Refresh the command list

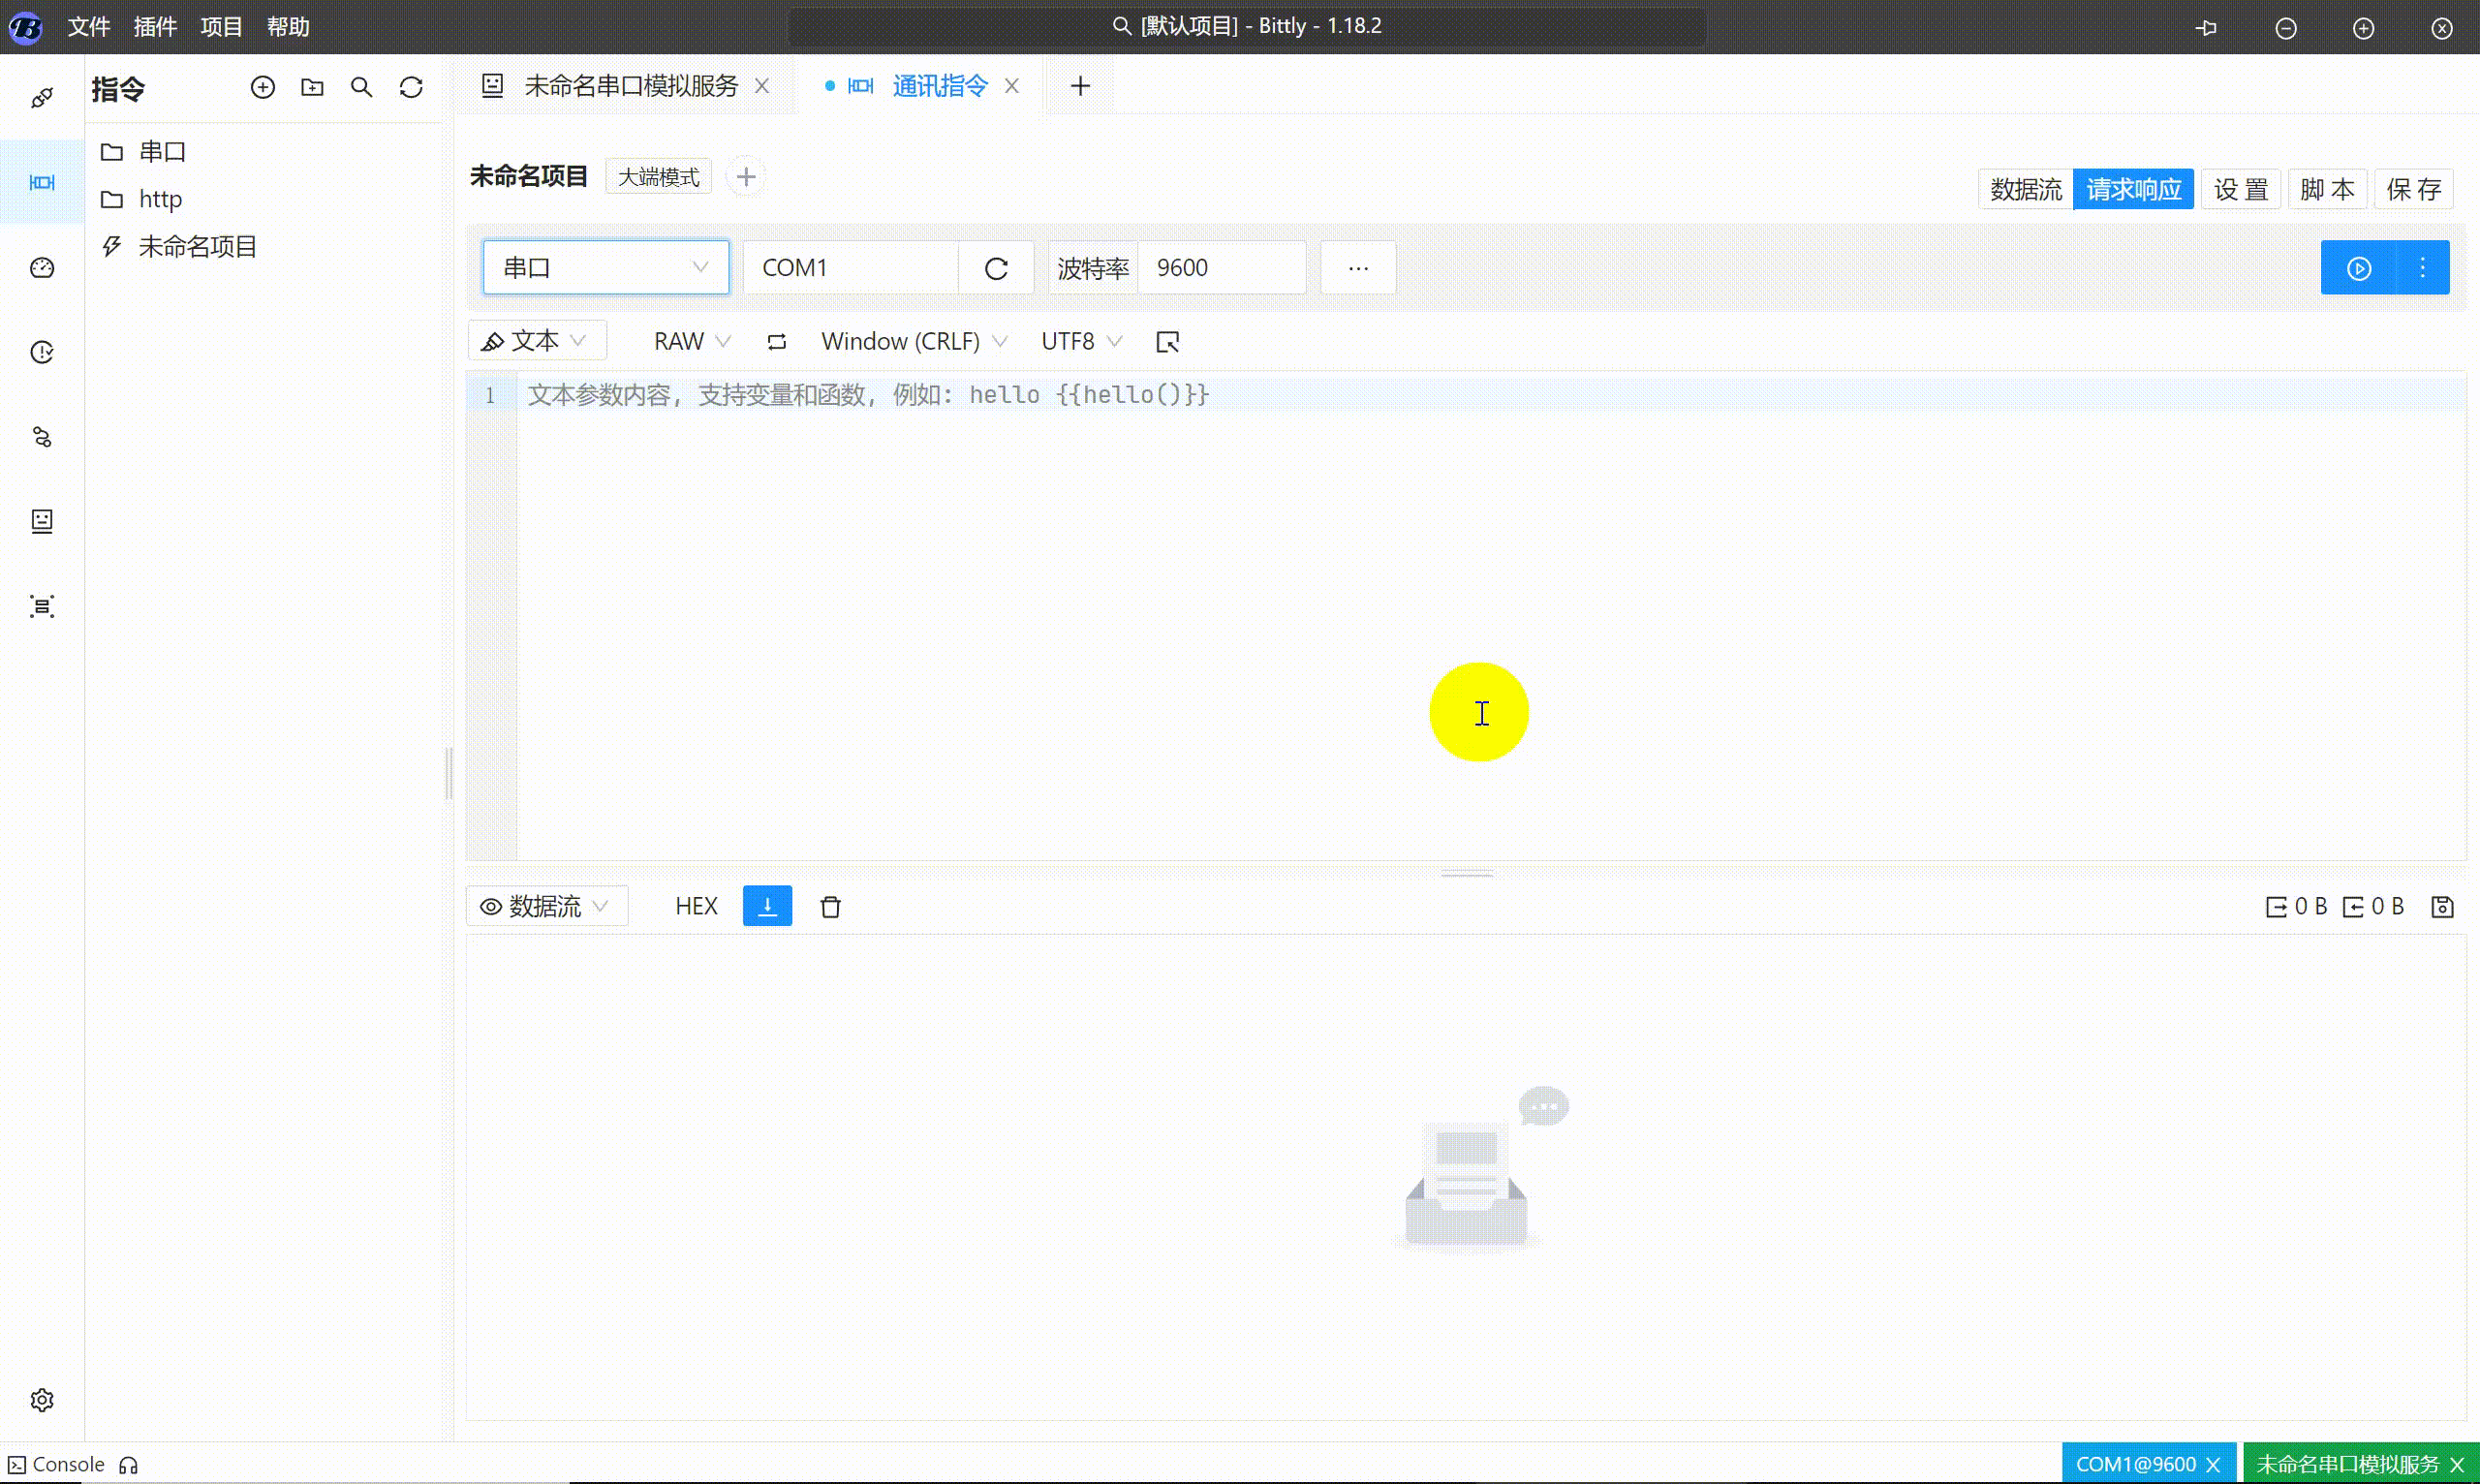(411, 88)
